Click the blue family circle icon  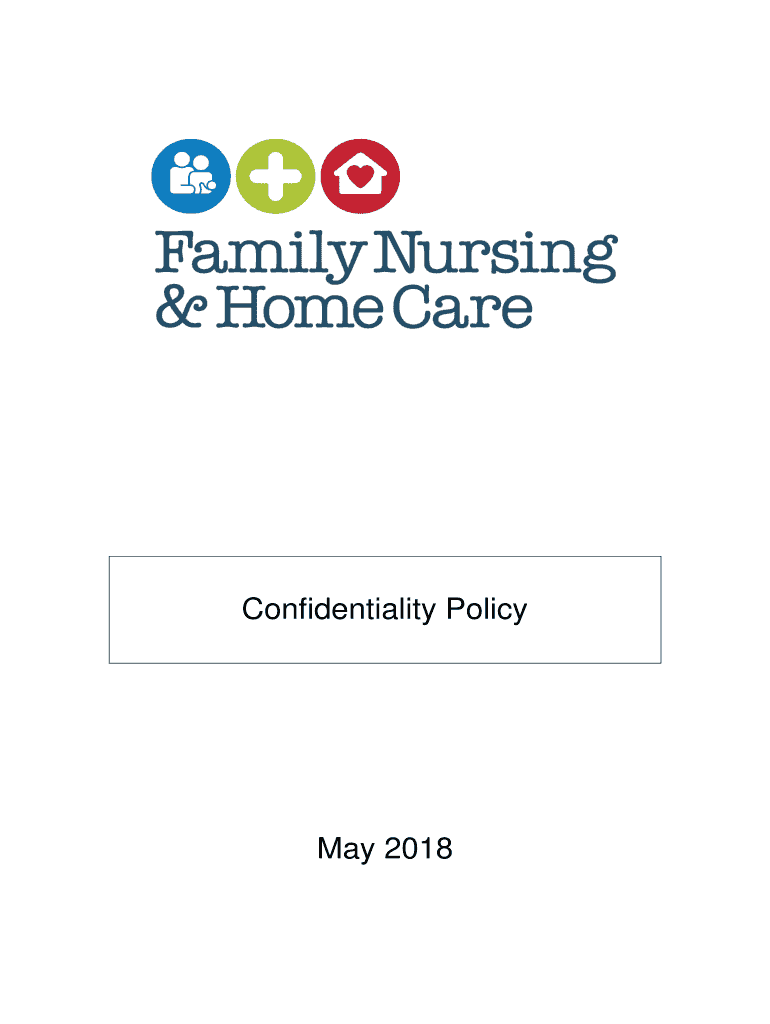(x=192, y=178)
